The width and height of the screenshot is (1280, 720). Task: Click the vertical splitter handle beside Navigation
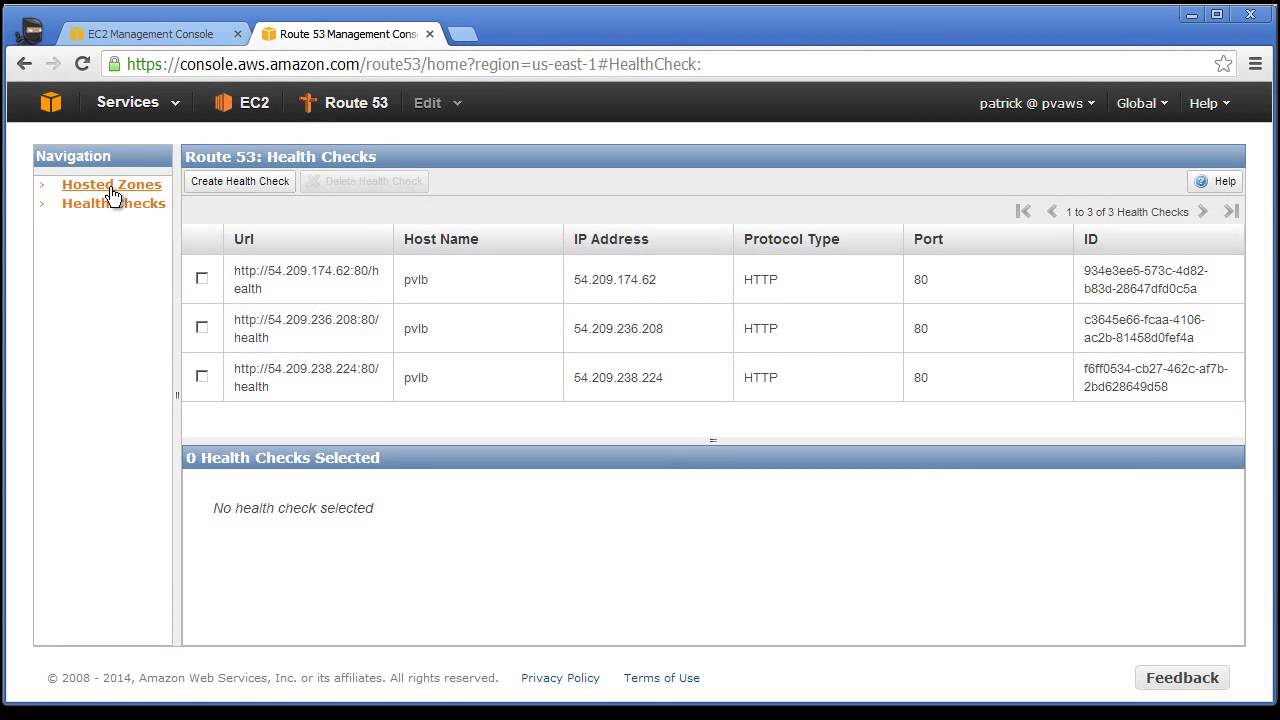coord(177,395)
